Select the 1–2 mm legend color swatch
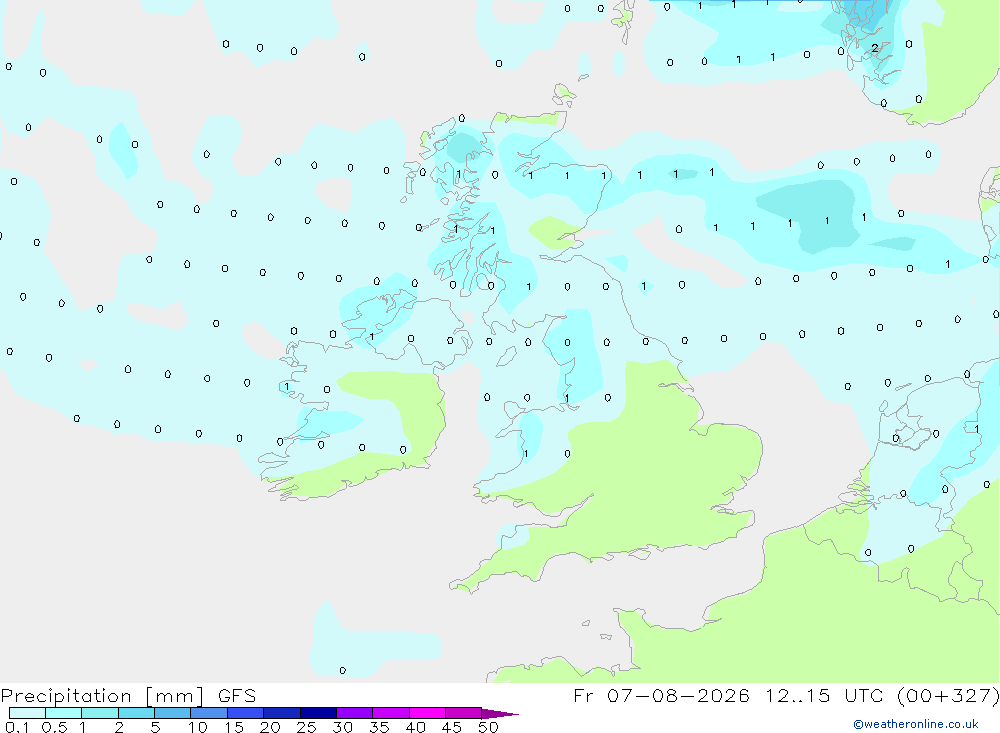This screenshot has height=733, width=1000. (x=100, y=713)
